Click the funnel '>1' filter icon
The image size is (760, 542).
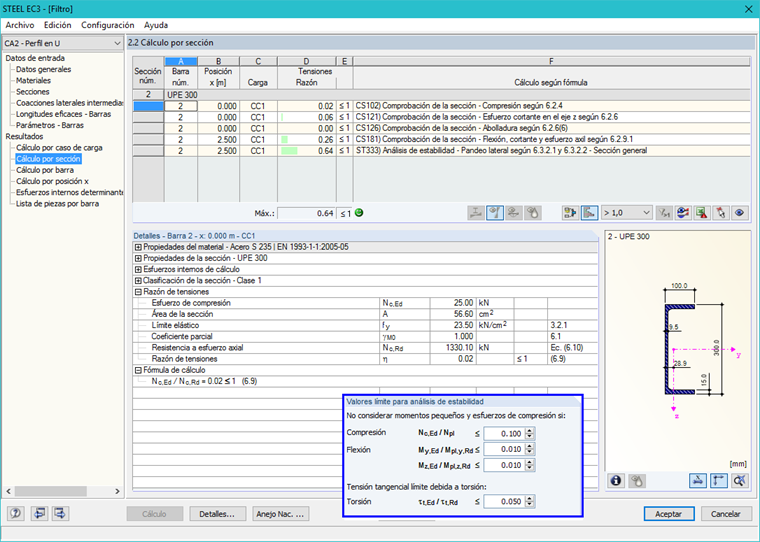point(664,213)
